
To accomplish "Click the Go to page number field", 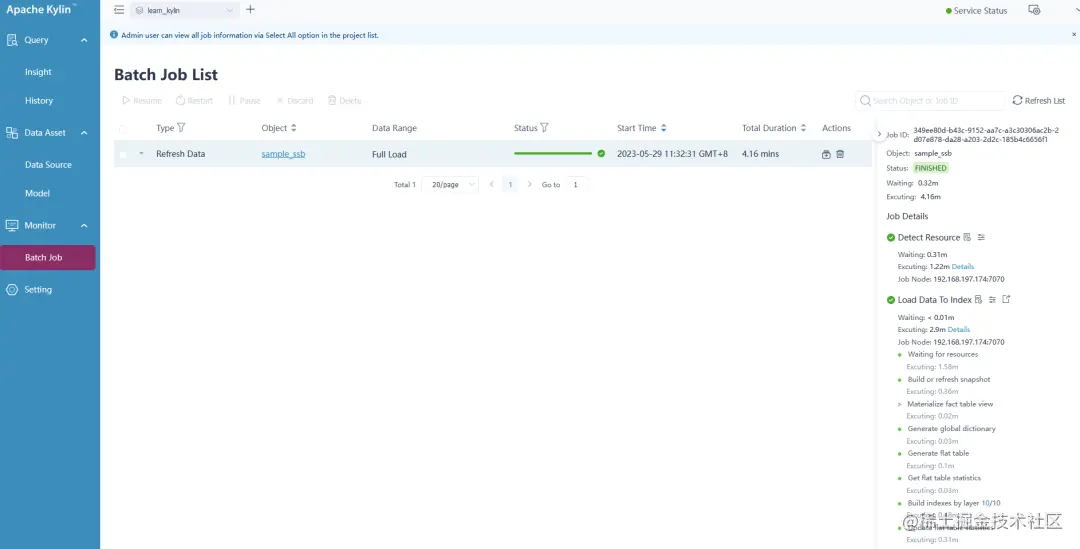I will point(576,185).
